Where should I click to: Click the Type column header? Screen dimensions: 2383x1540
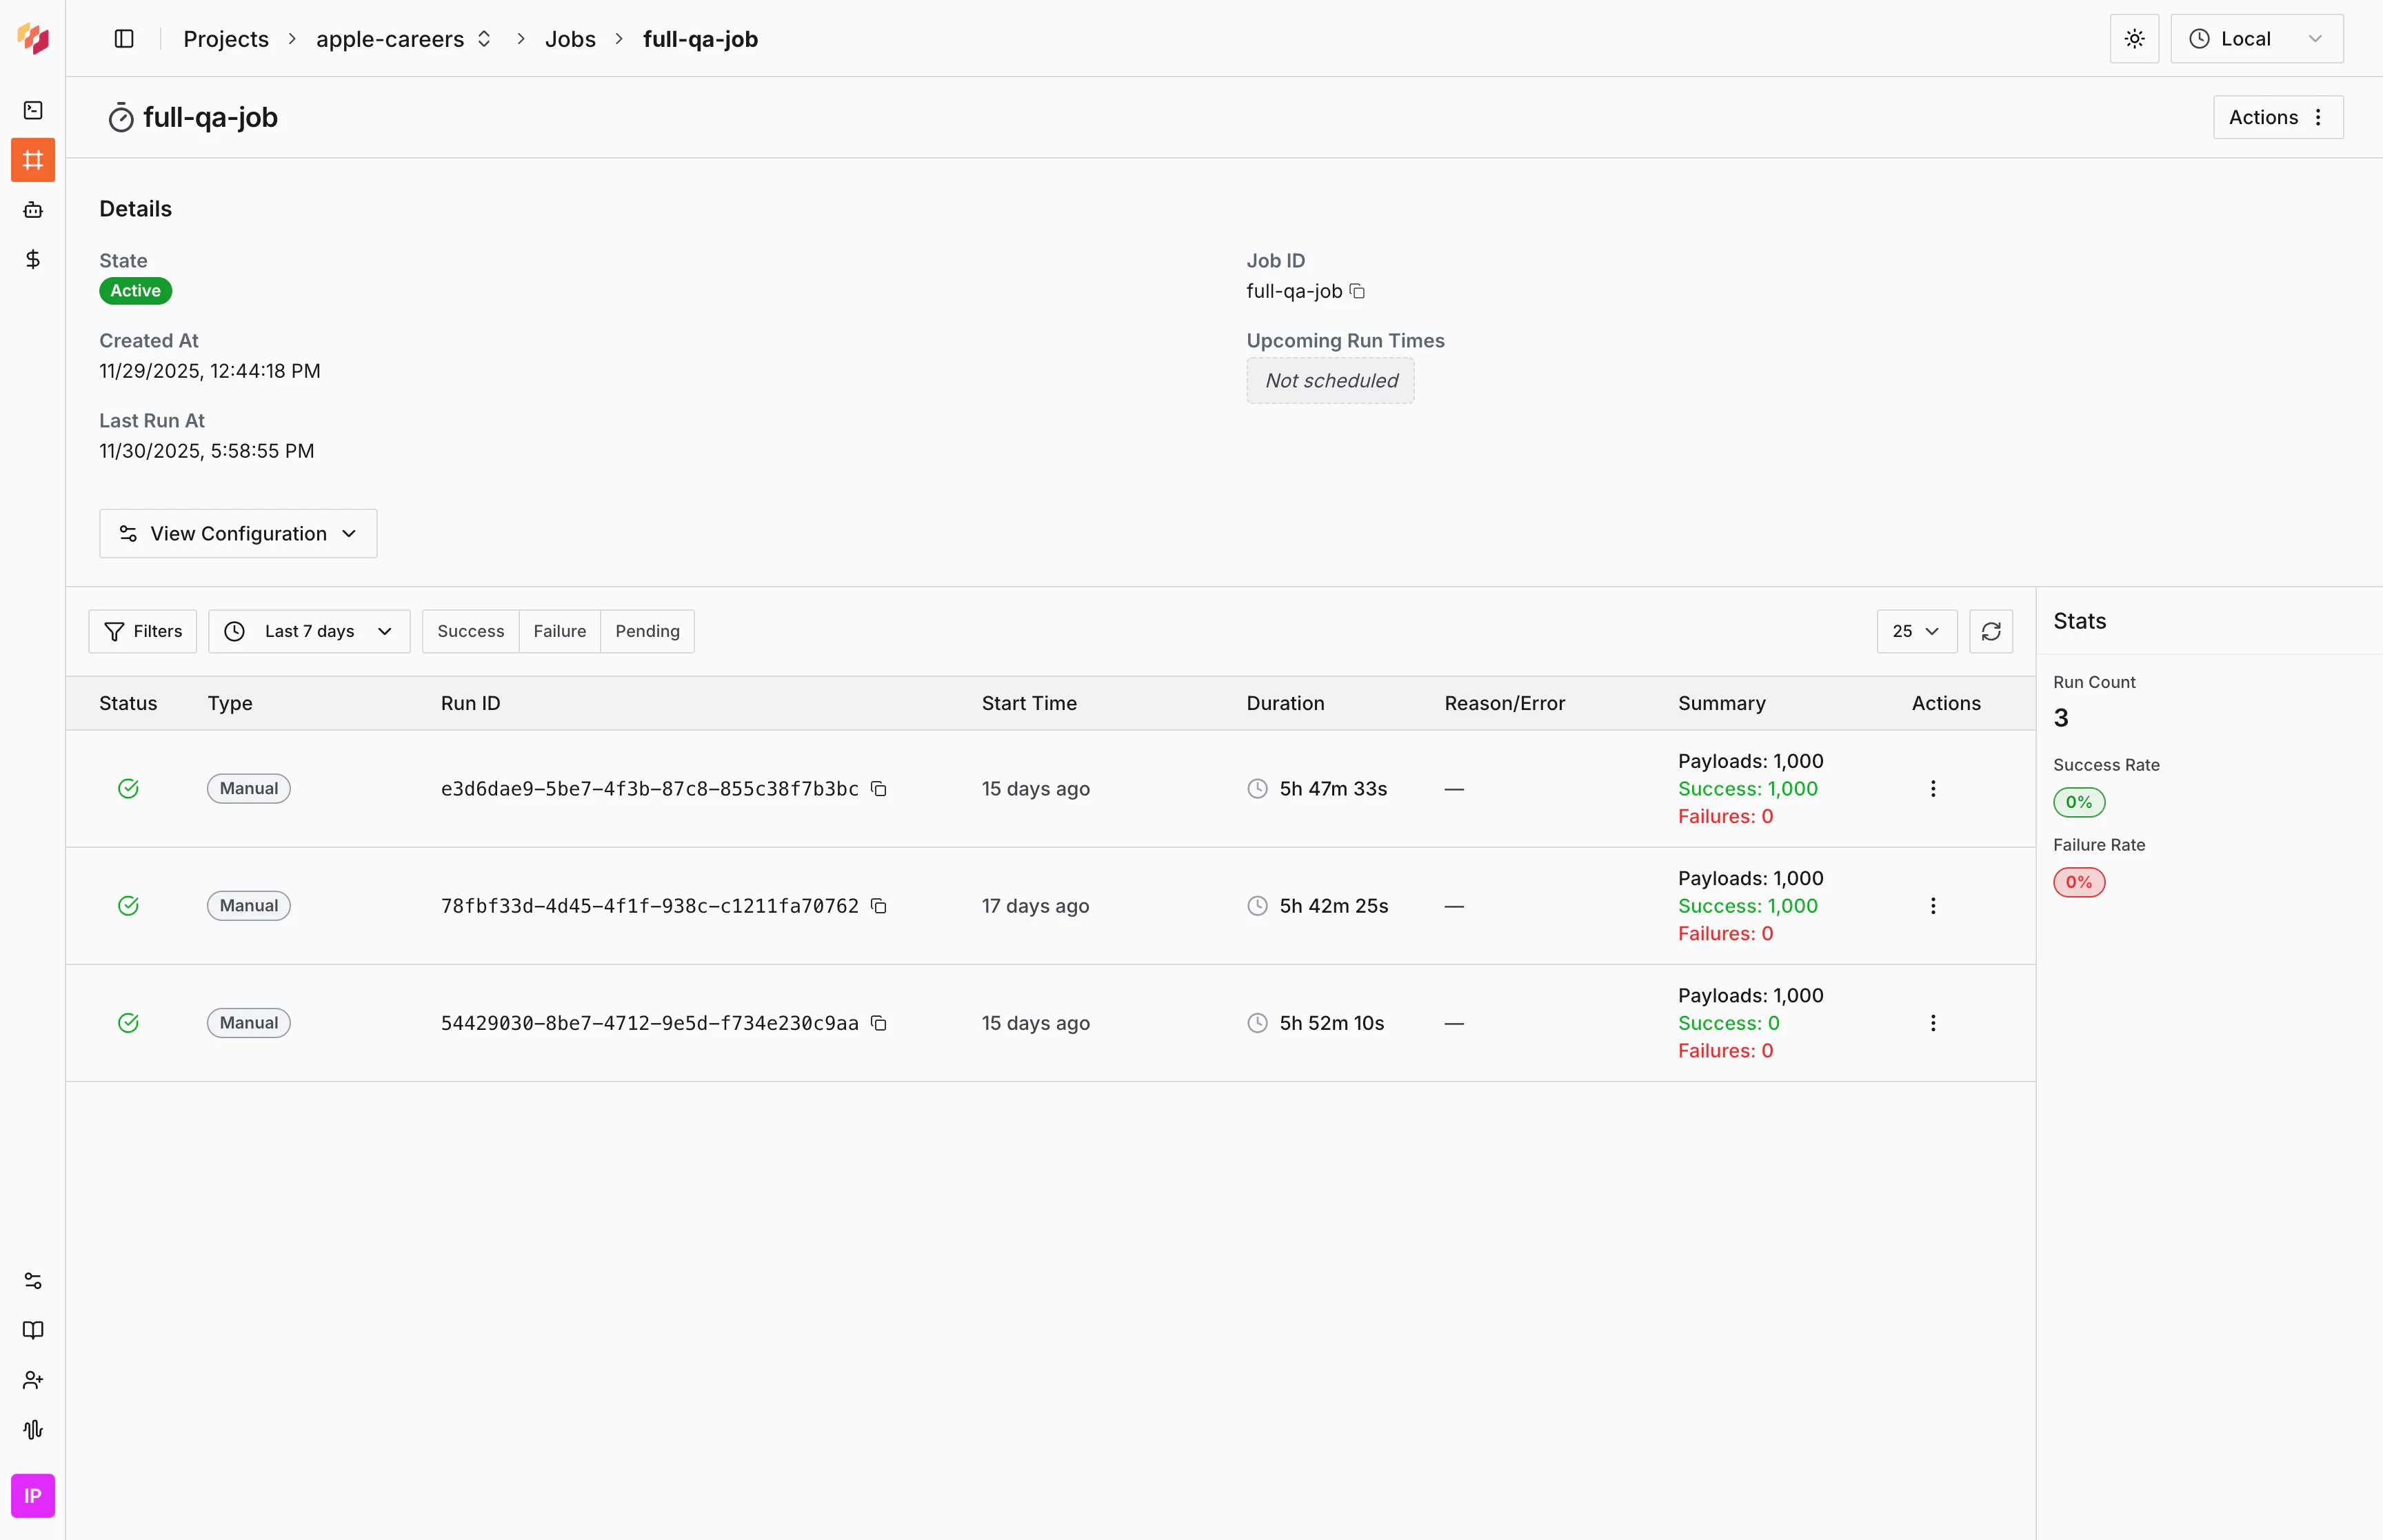pyautogui.click(x=230, y=703)
